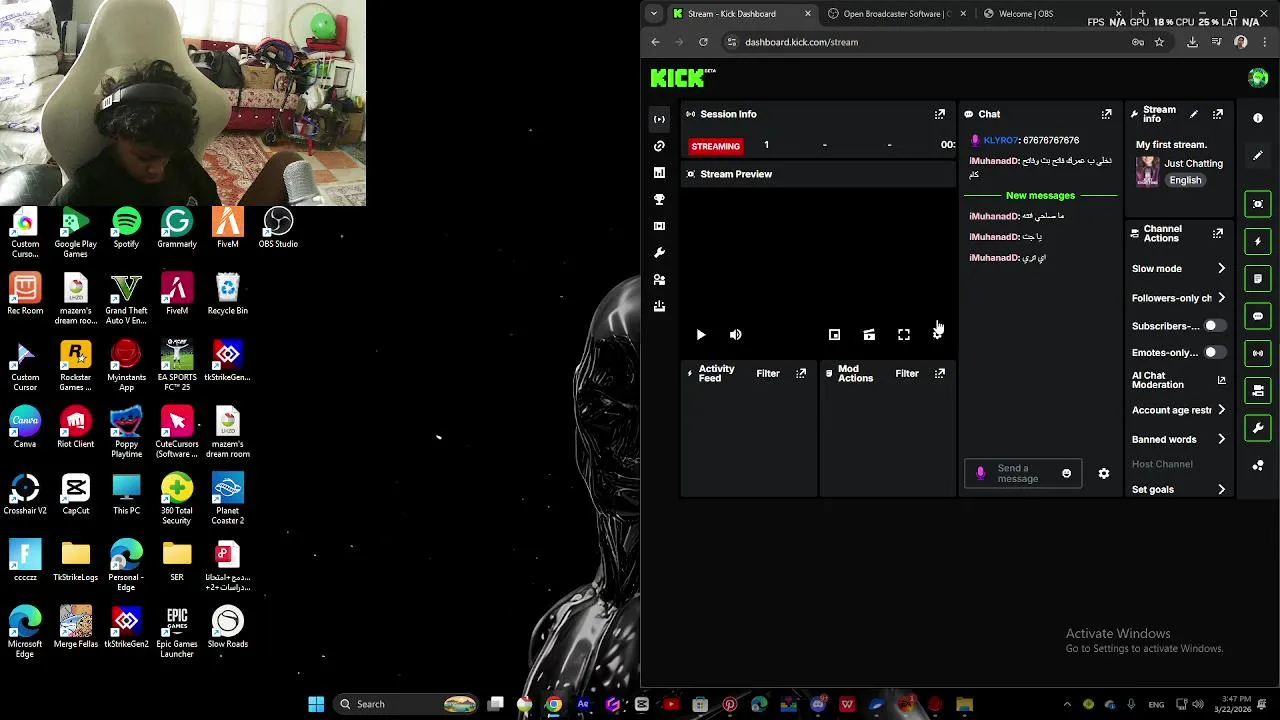Open Kick account avatar menu
This screenshot has width=1280, height=720.
point(1258,78)
